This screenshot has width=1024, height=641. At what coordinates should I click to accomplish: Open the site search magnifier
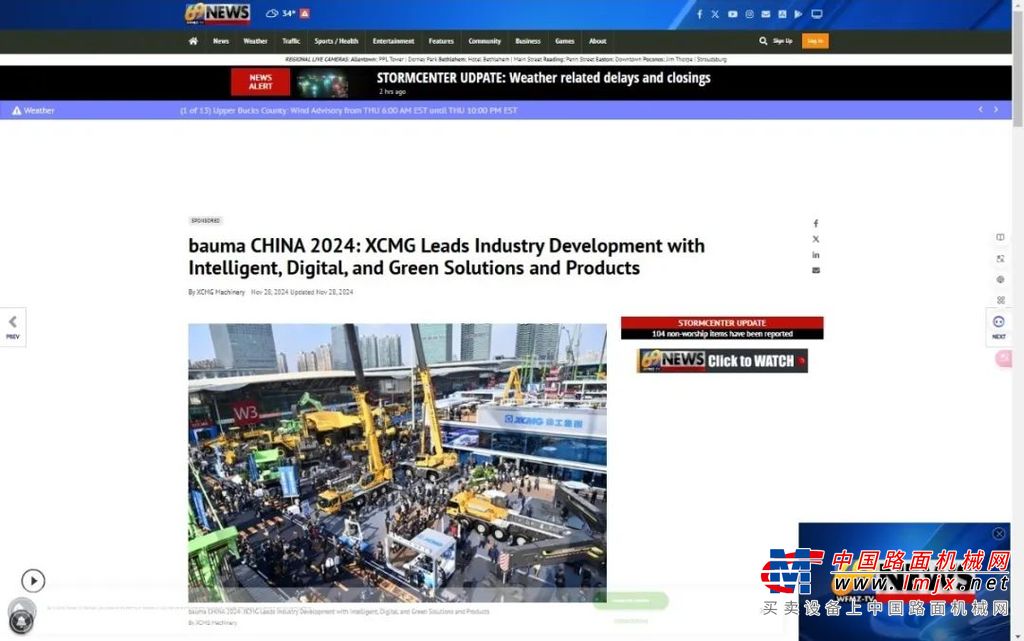pos(763,41)
